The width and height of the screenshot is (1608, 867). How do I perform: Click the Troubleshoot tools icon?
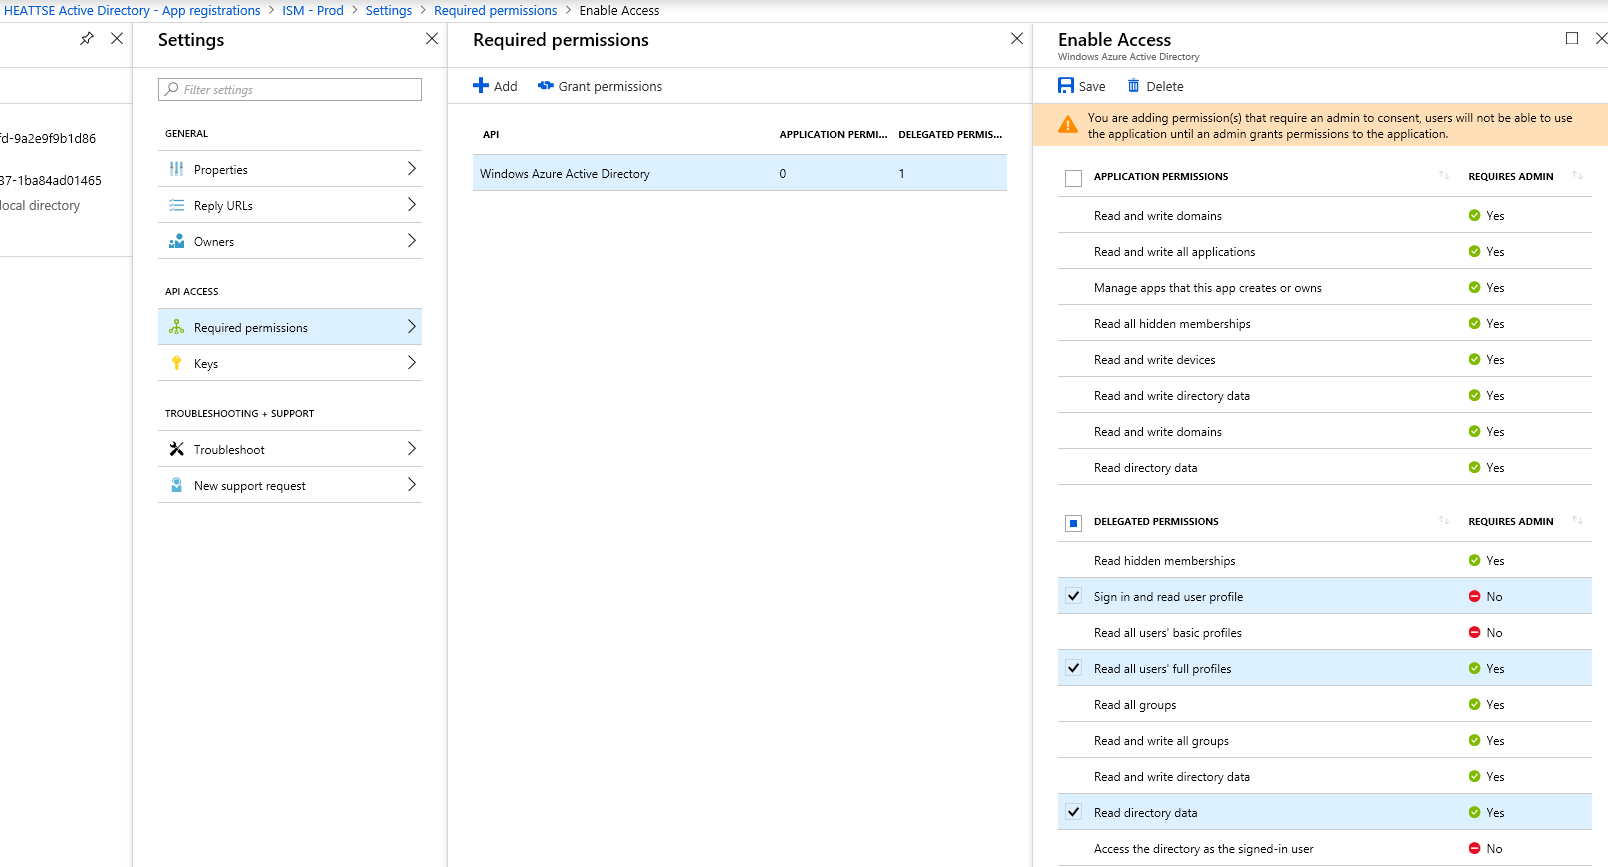(177, 449)
